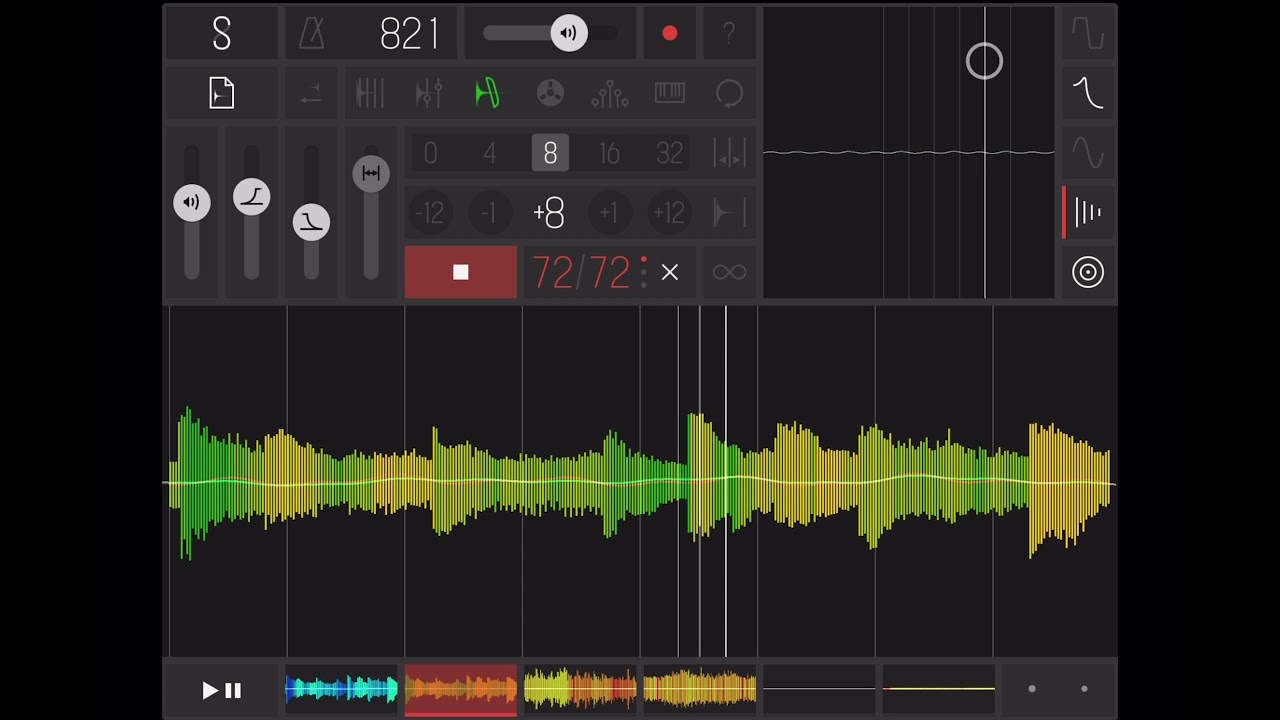This screenshot has height=720, width=1280.
Task: Click the +8 pitch value
Action: pyautogui.click(x=549, y=213)
